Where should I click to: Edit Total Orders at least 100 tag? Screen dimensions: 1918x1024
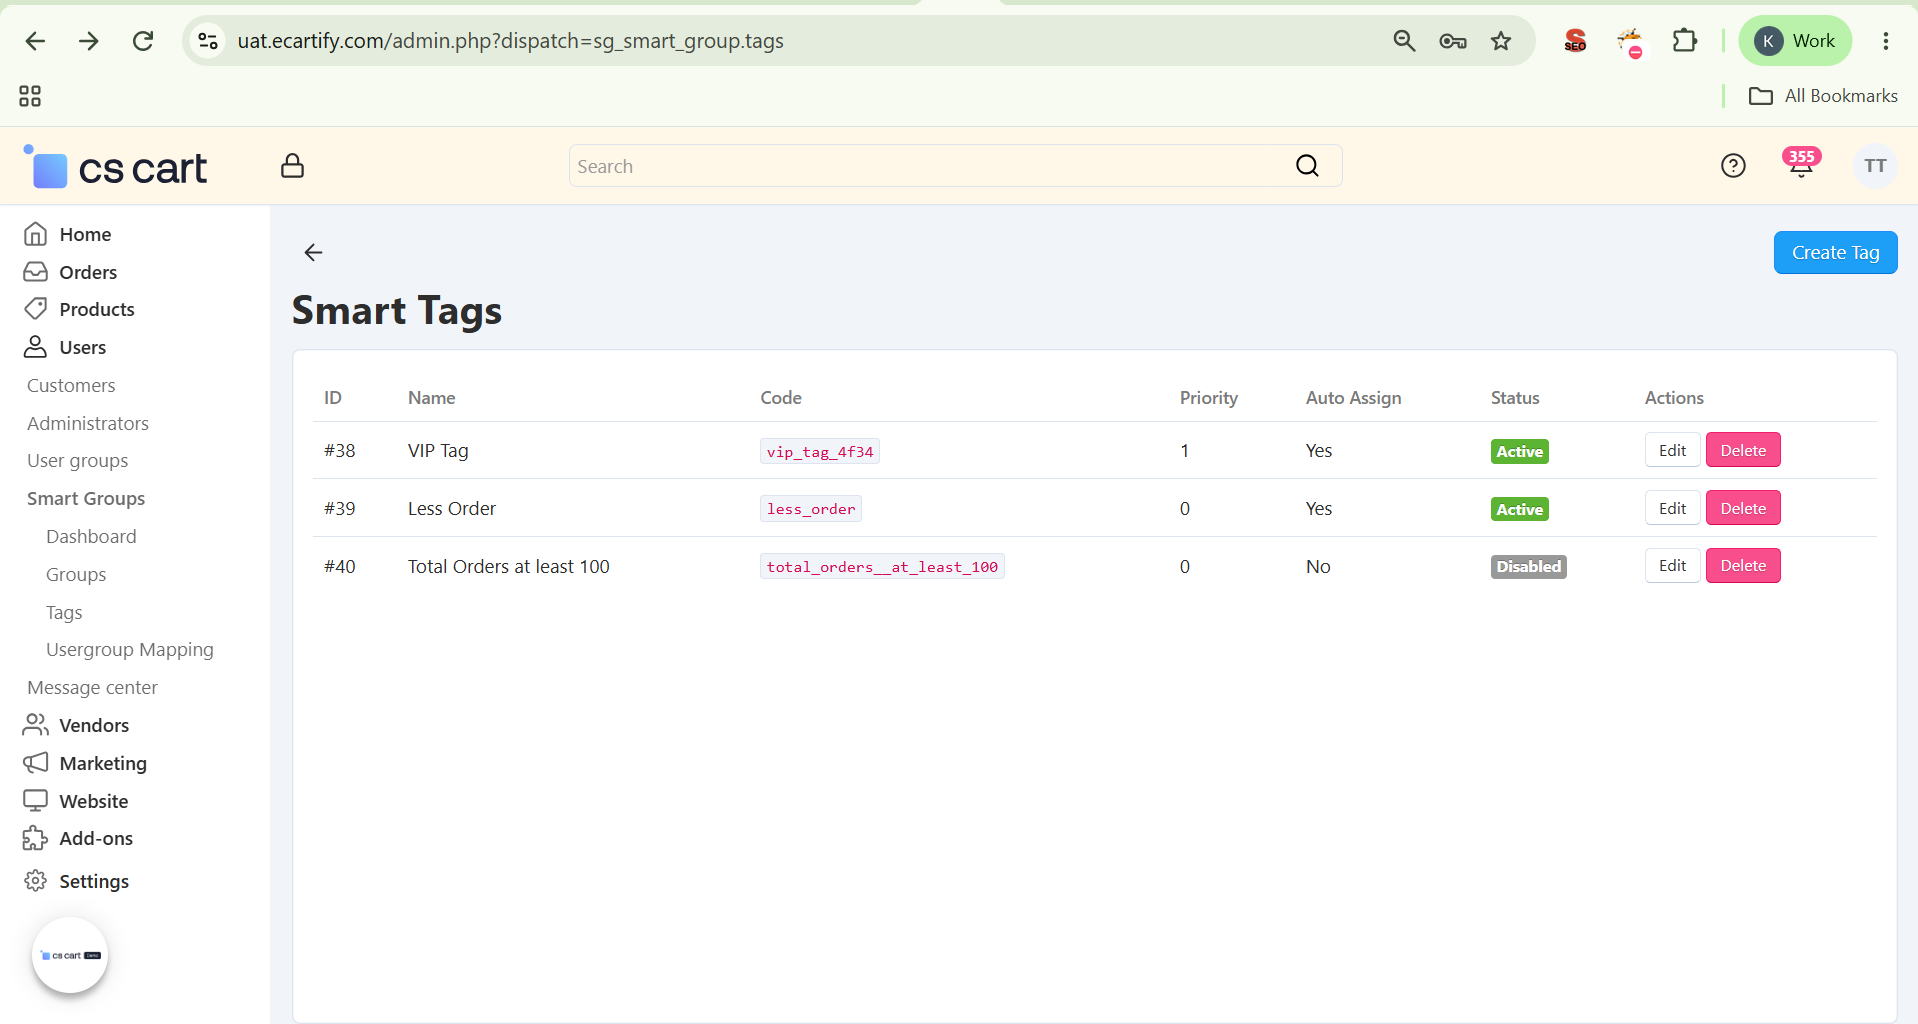click(x=1672, y=566)
